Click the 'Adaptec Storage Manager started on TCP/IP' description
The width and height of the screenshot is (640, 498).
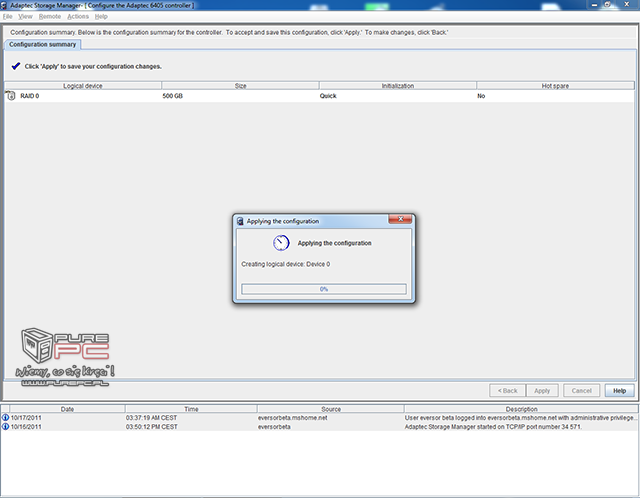(x=493, y=427)
